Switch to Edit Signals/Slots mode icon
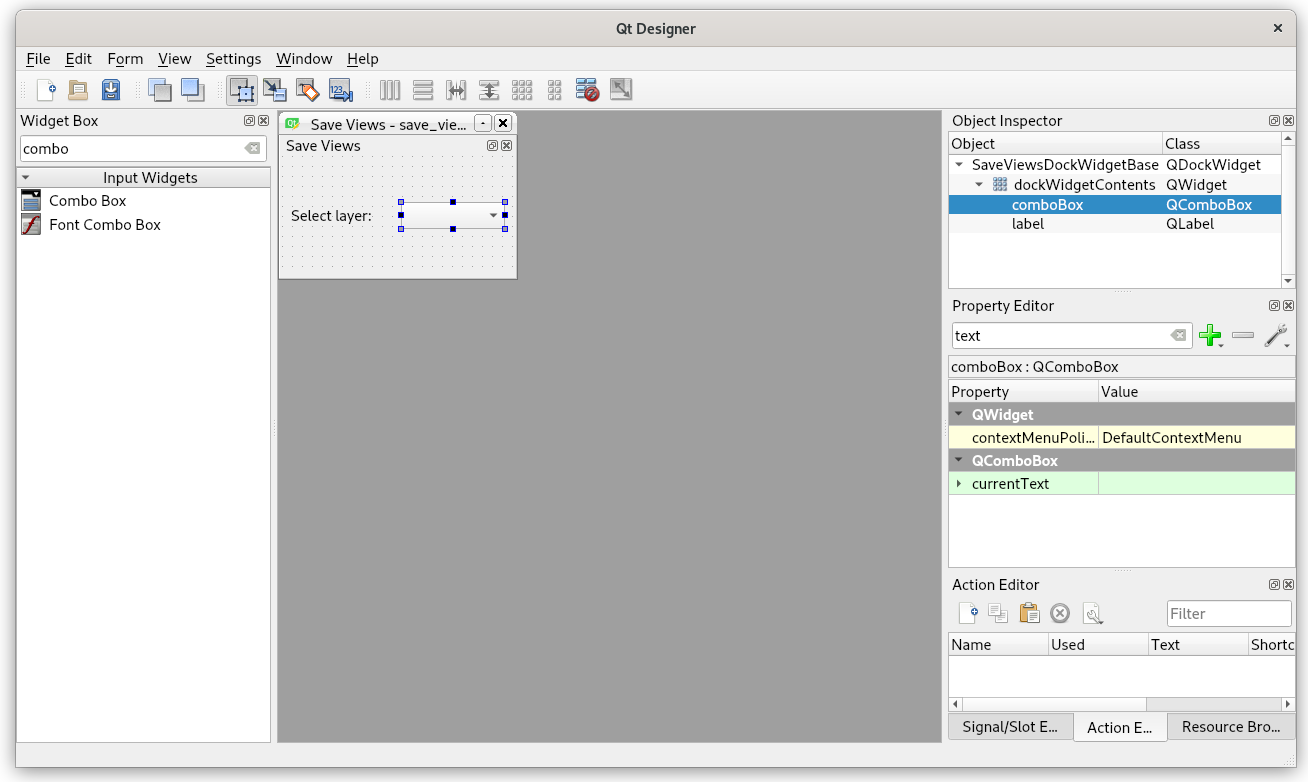The height and width of the screenshot is (782, 1308). click(x=275, y=90)
